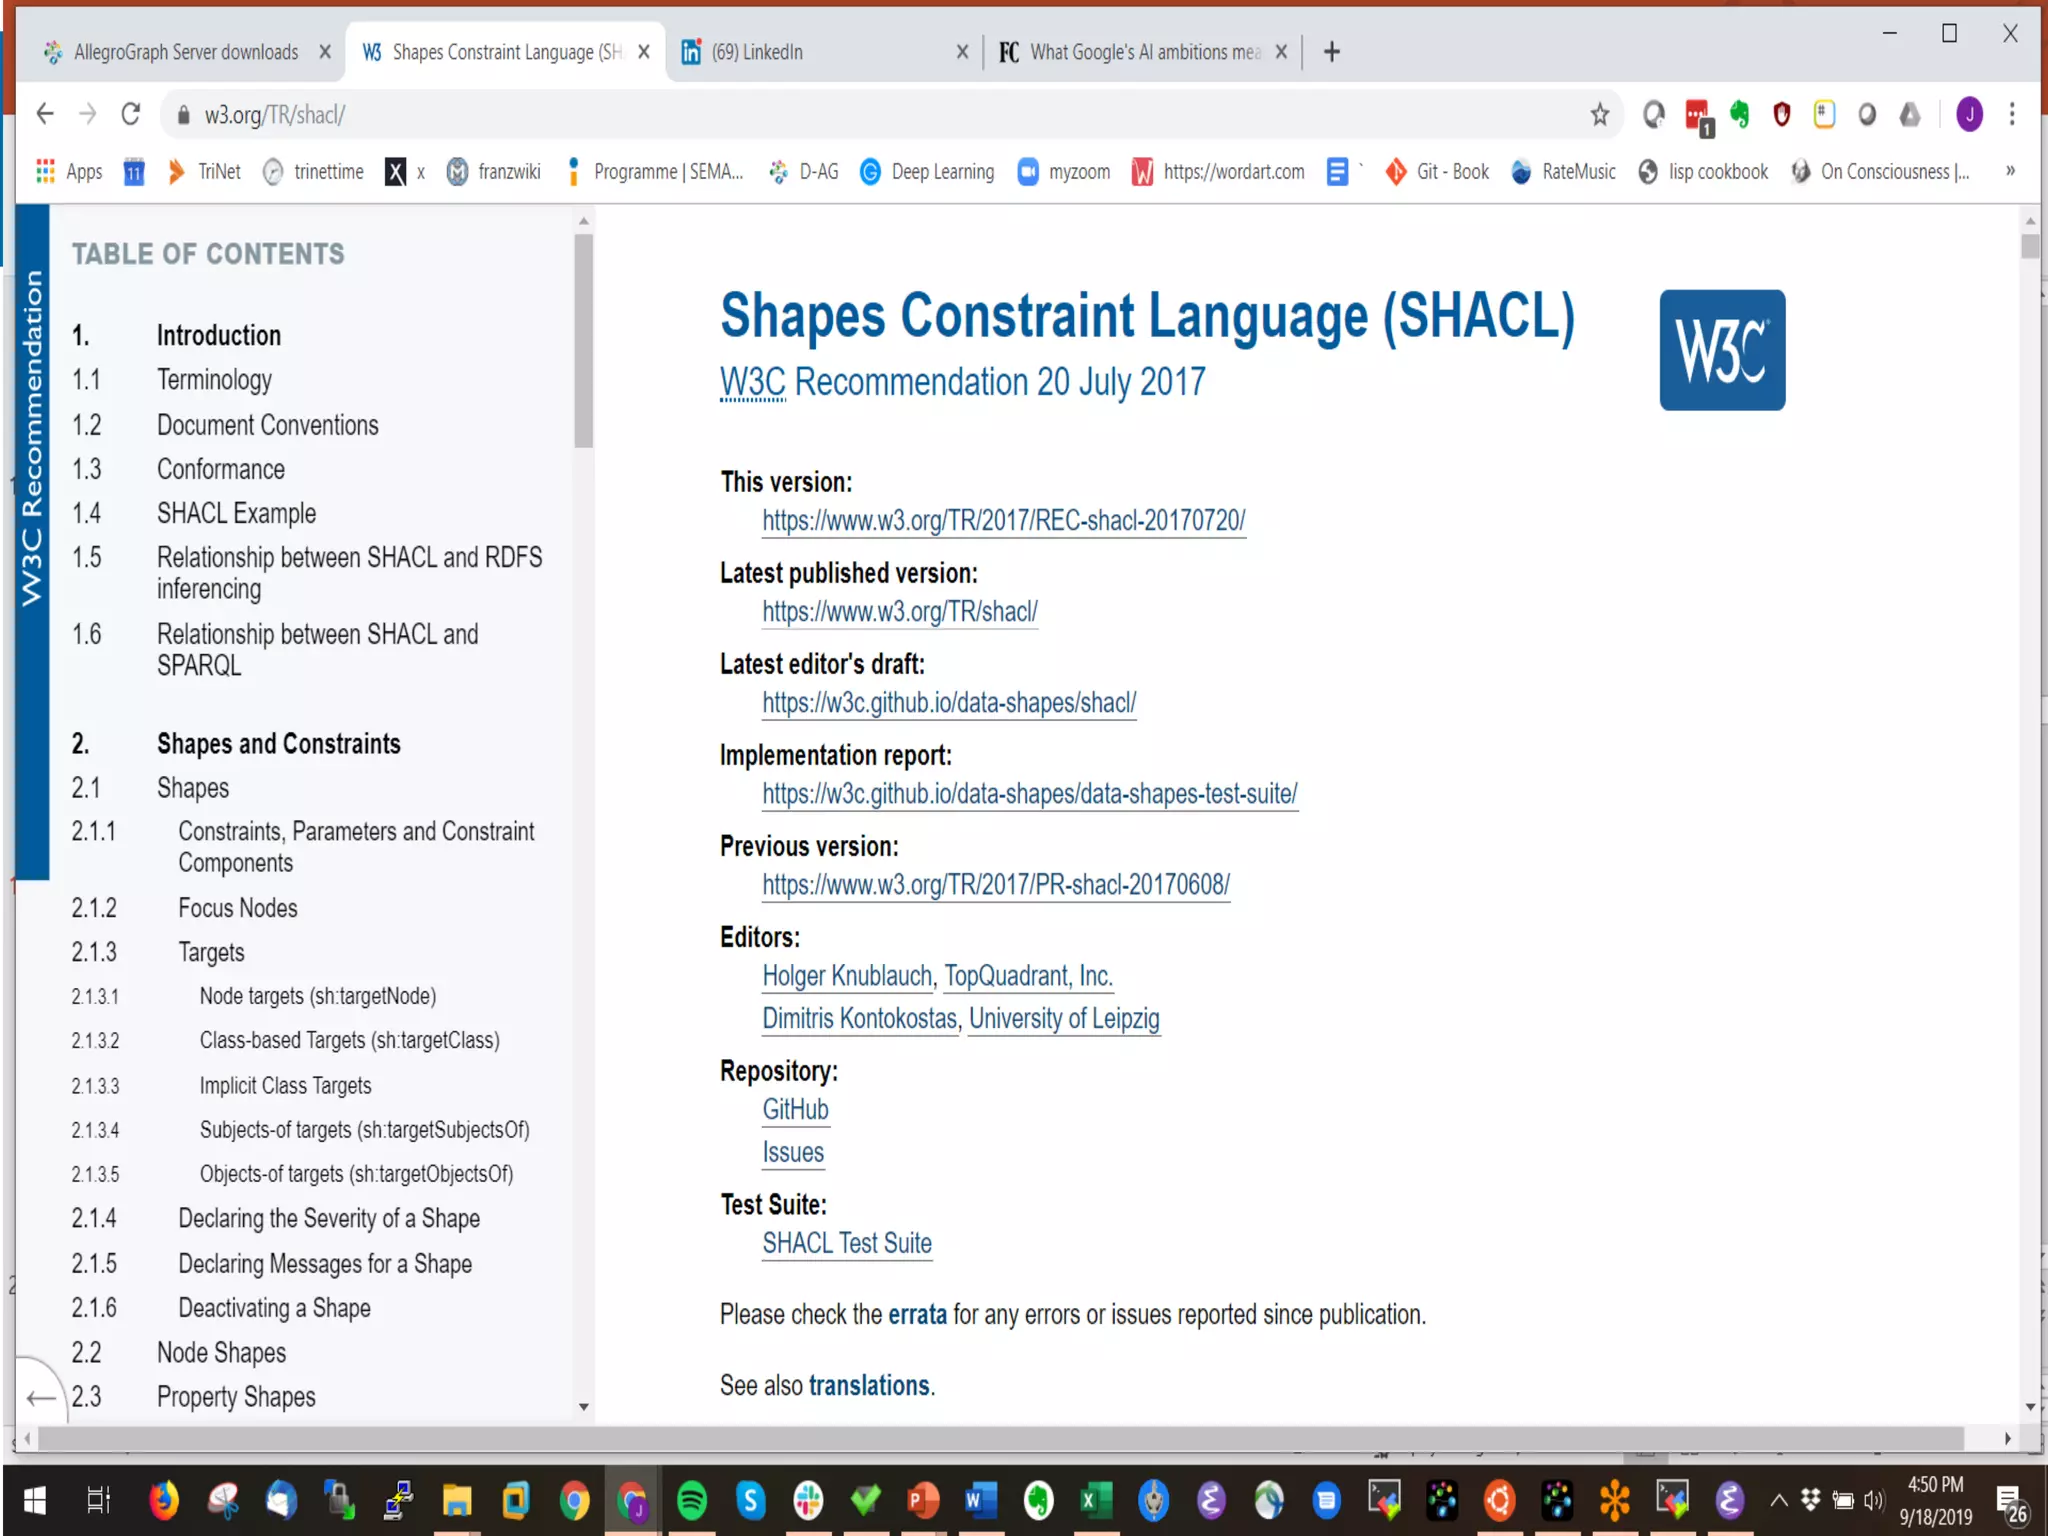
Task: Click the W3C logo image
Action: 1721,350
